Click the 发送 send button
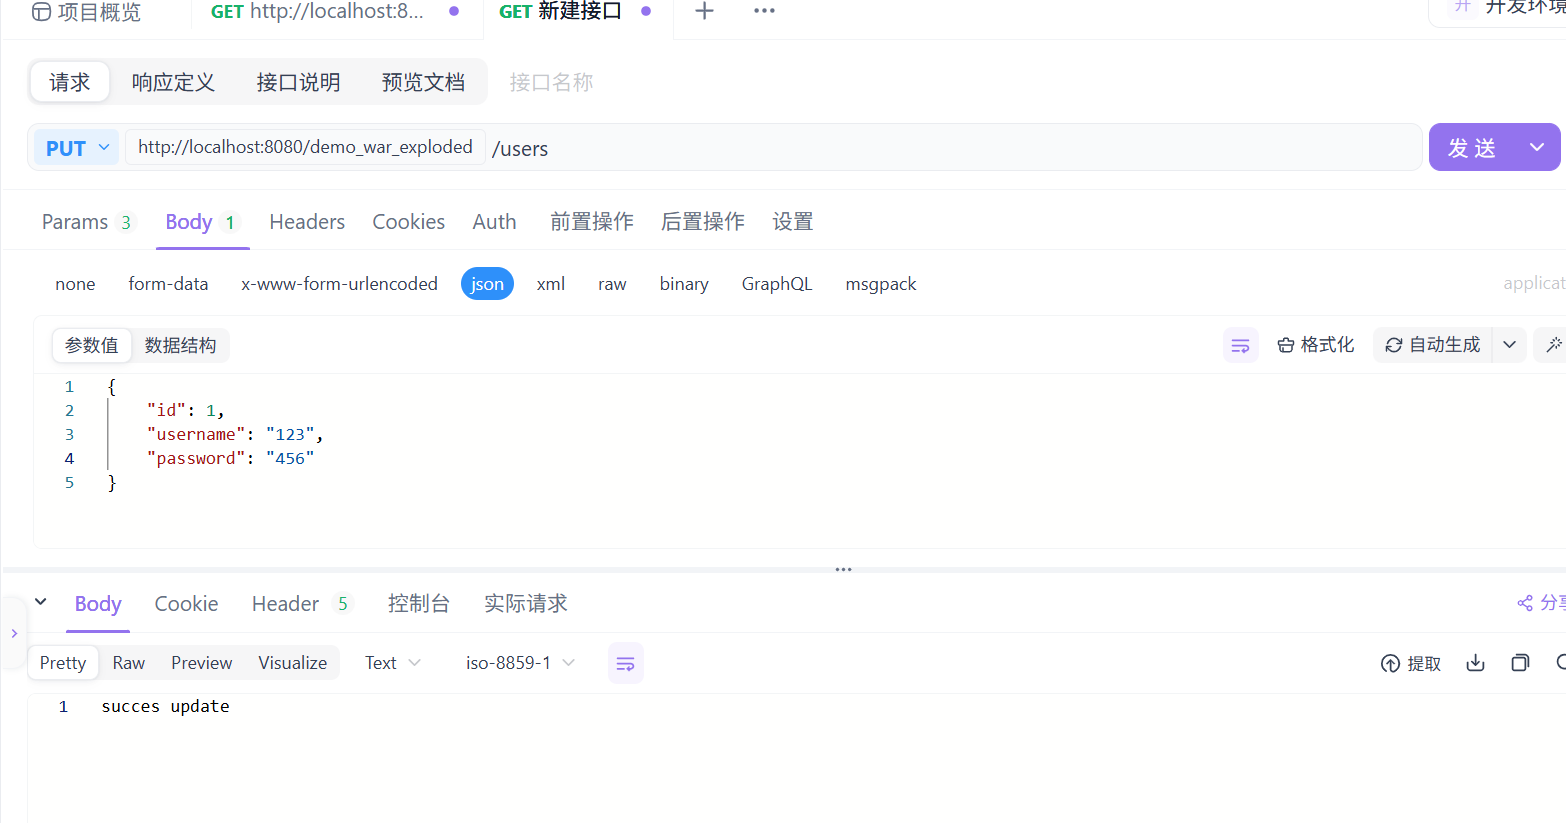Viewport: 1566px width, 823px height. tap(1471, 147)
